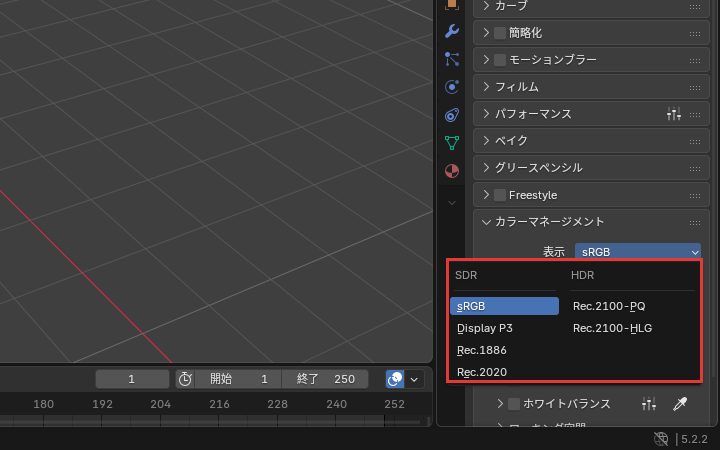Enable the Freestyle checkbox
This screenshot has width=720, height=450.
tap(500, 195)
